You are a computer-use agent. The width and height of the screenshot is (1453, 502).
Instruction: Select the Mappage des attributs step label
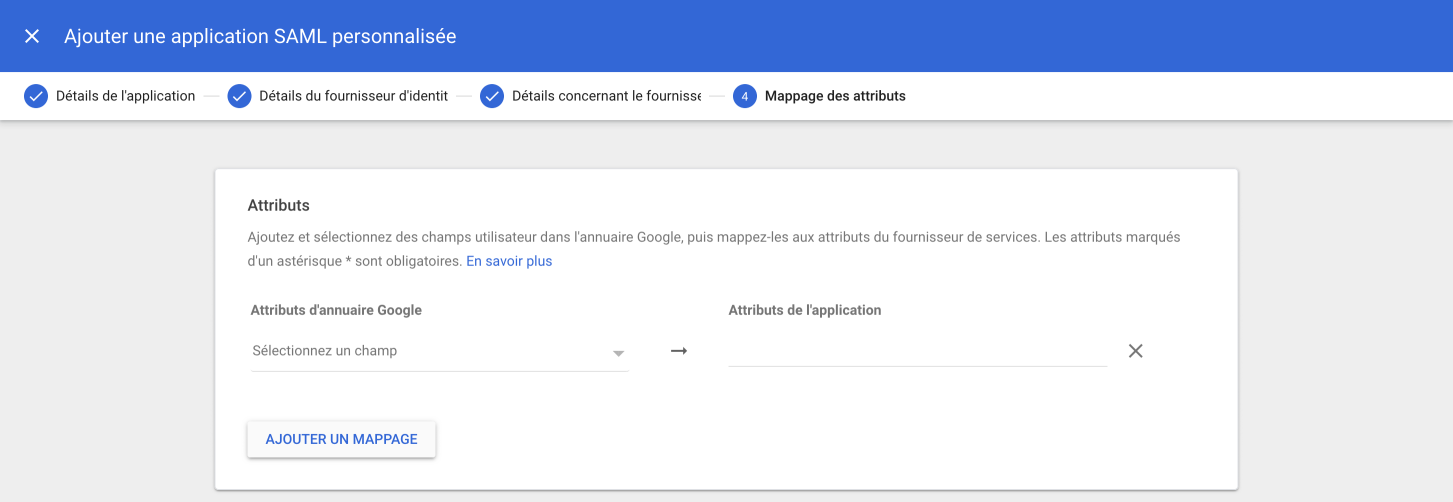coord(835,96)
